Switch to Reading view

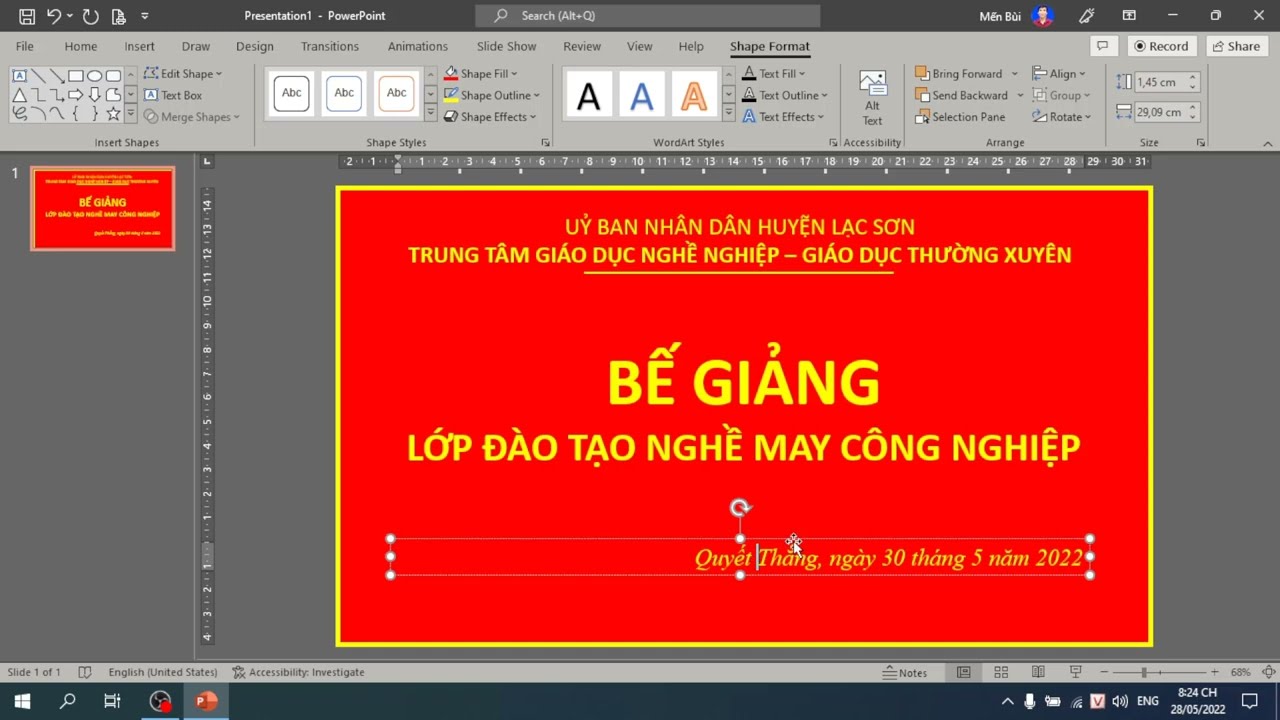1038,672
